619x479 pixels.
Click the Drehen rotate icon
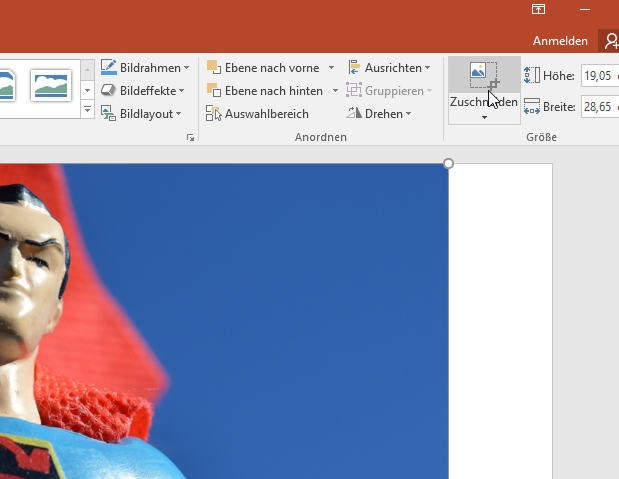point(354,113)
